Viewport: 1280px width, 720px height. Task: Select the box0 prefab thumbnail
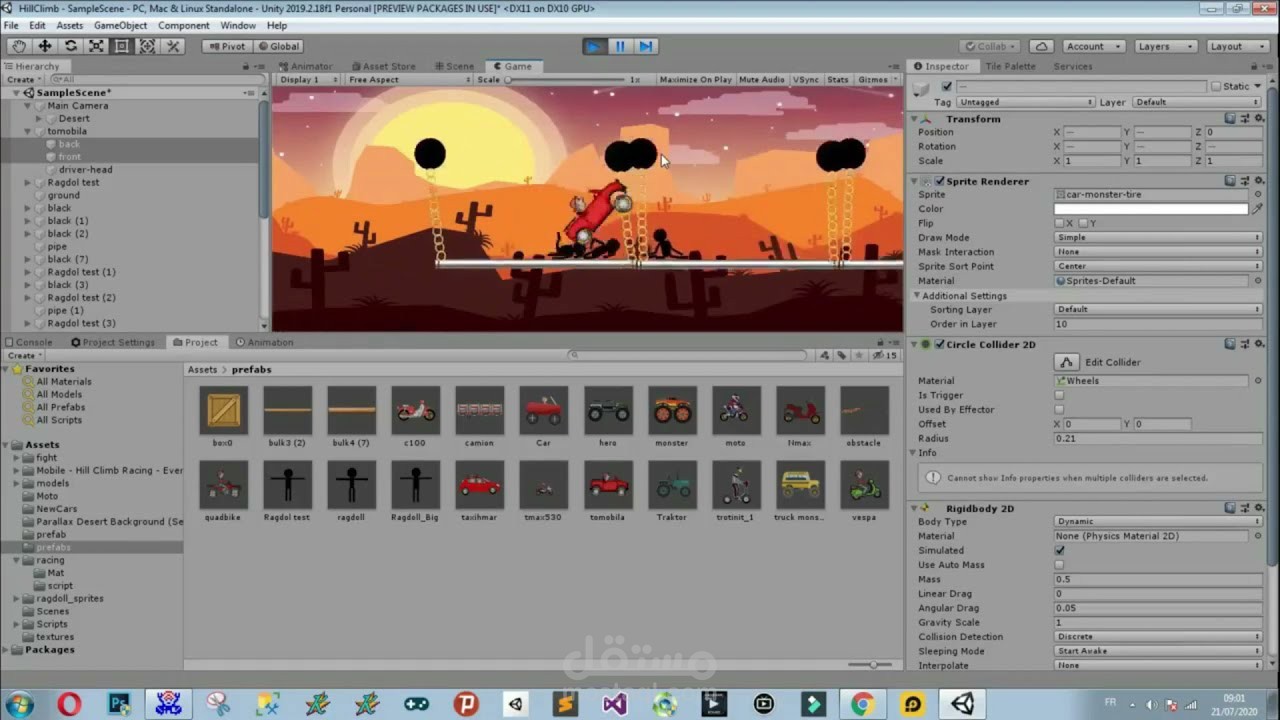point(223,411)
